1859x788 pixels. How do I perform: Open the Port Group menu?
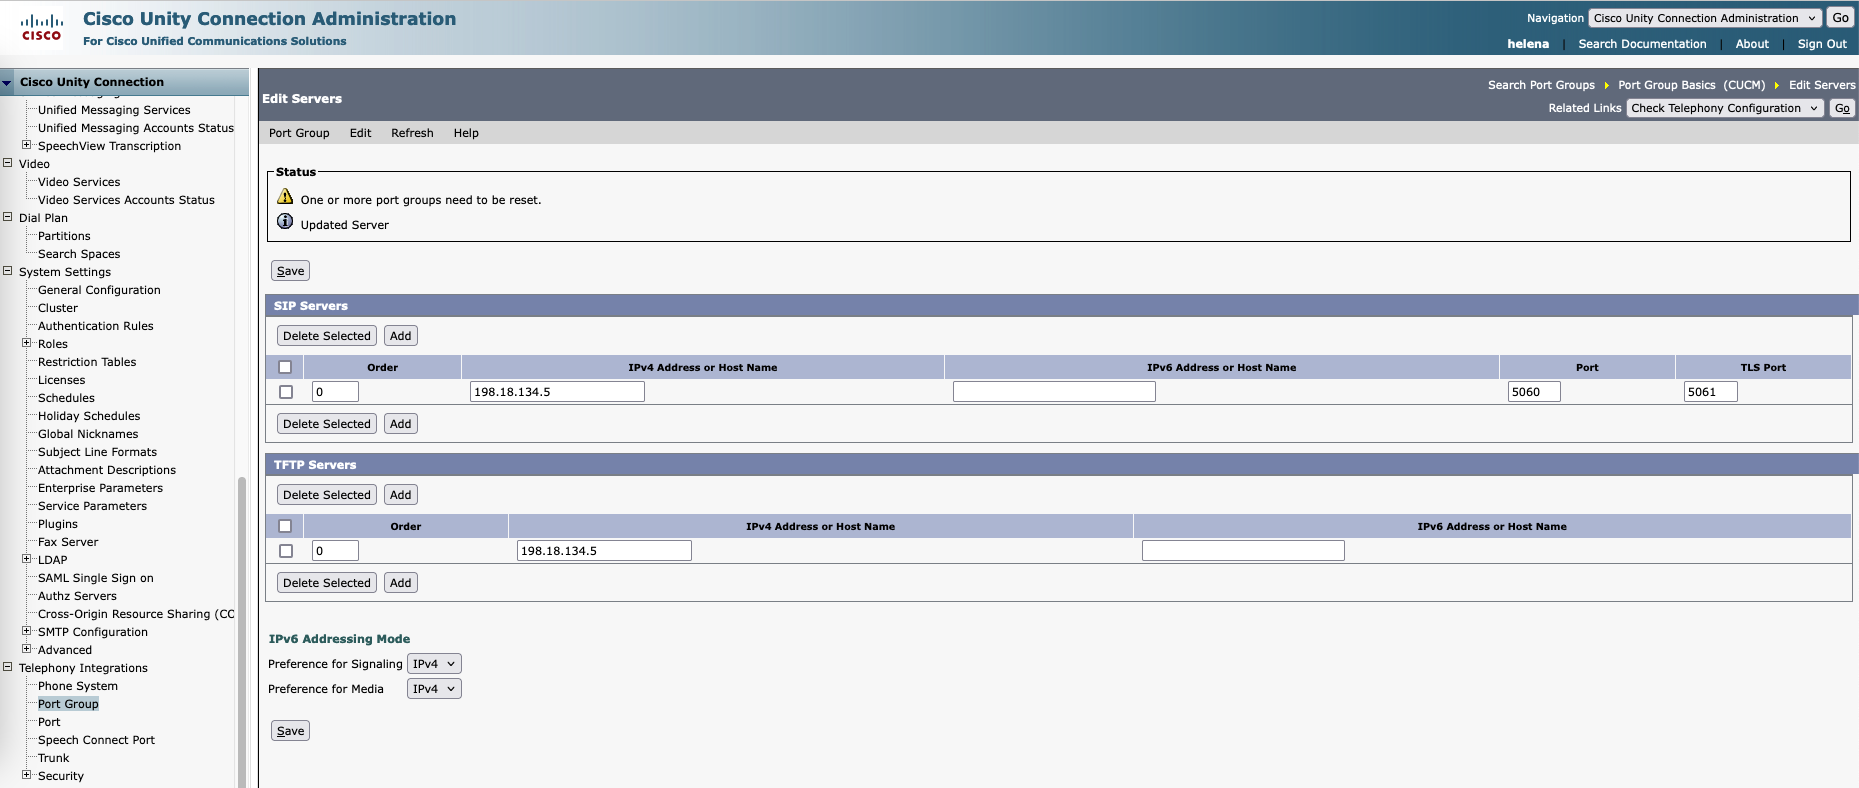(299, 133)
